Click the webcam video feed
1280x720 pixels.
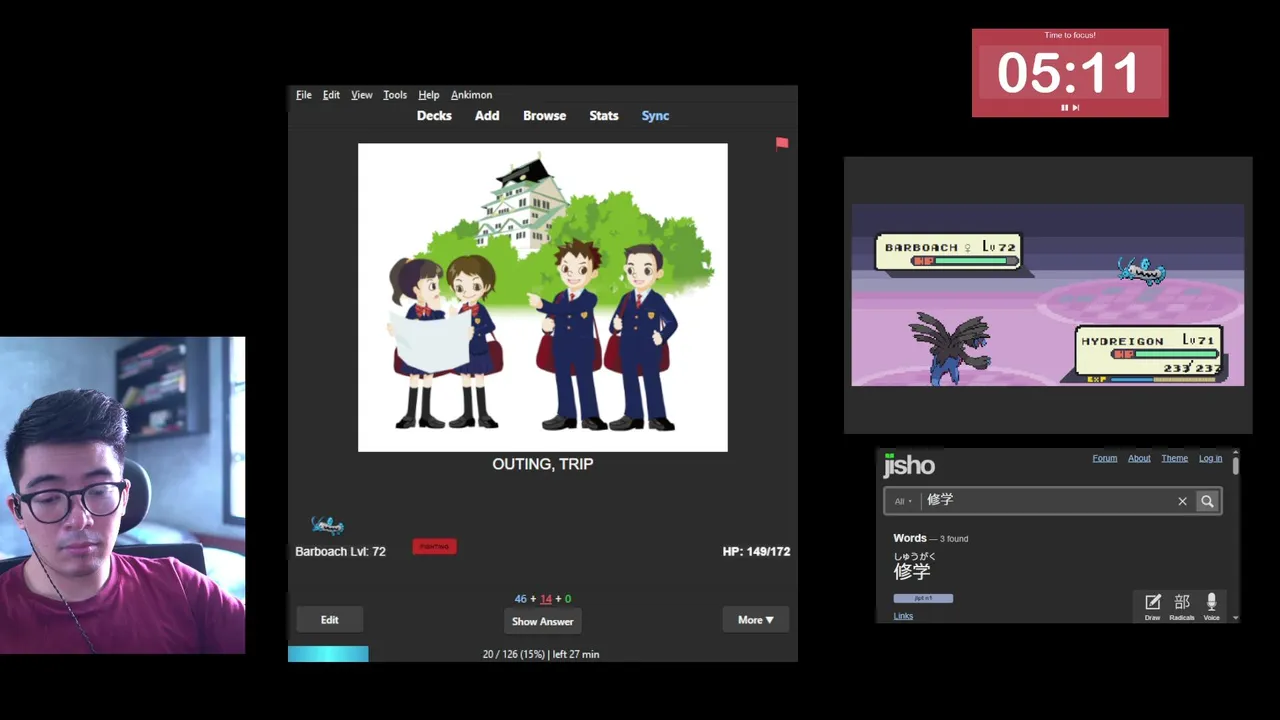click(122, 495)
